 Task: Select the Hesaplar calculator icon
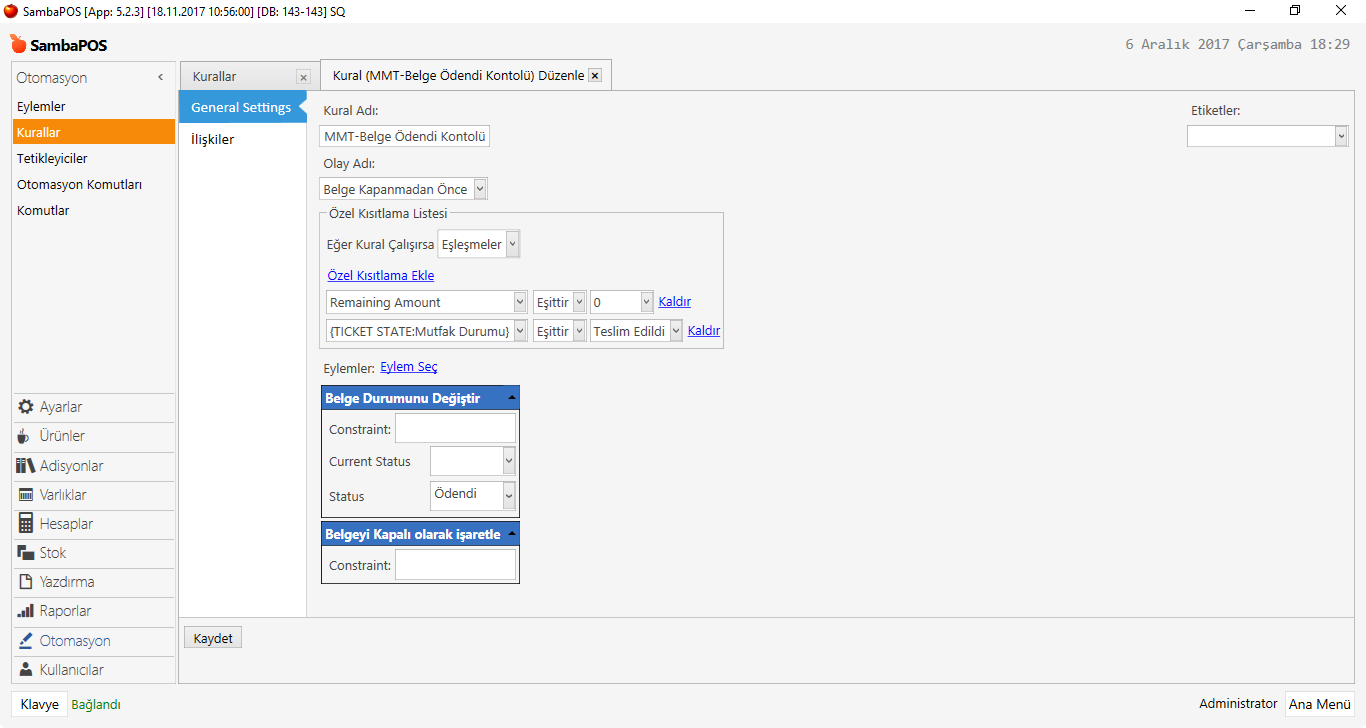click(26, 524)
